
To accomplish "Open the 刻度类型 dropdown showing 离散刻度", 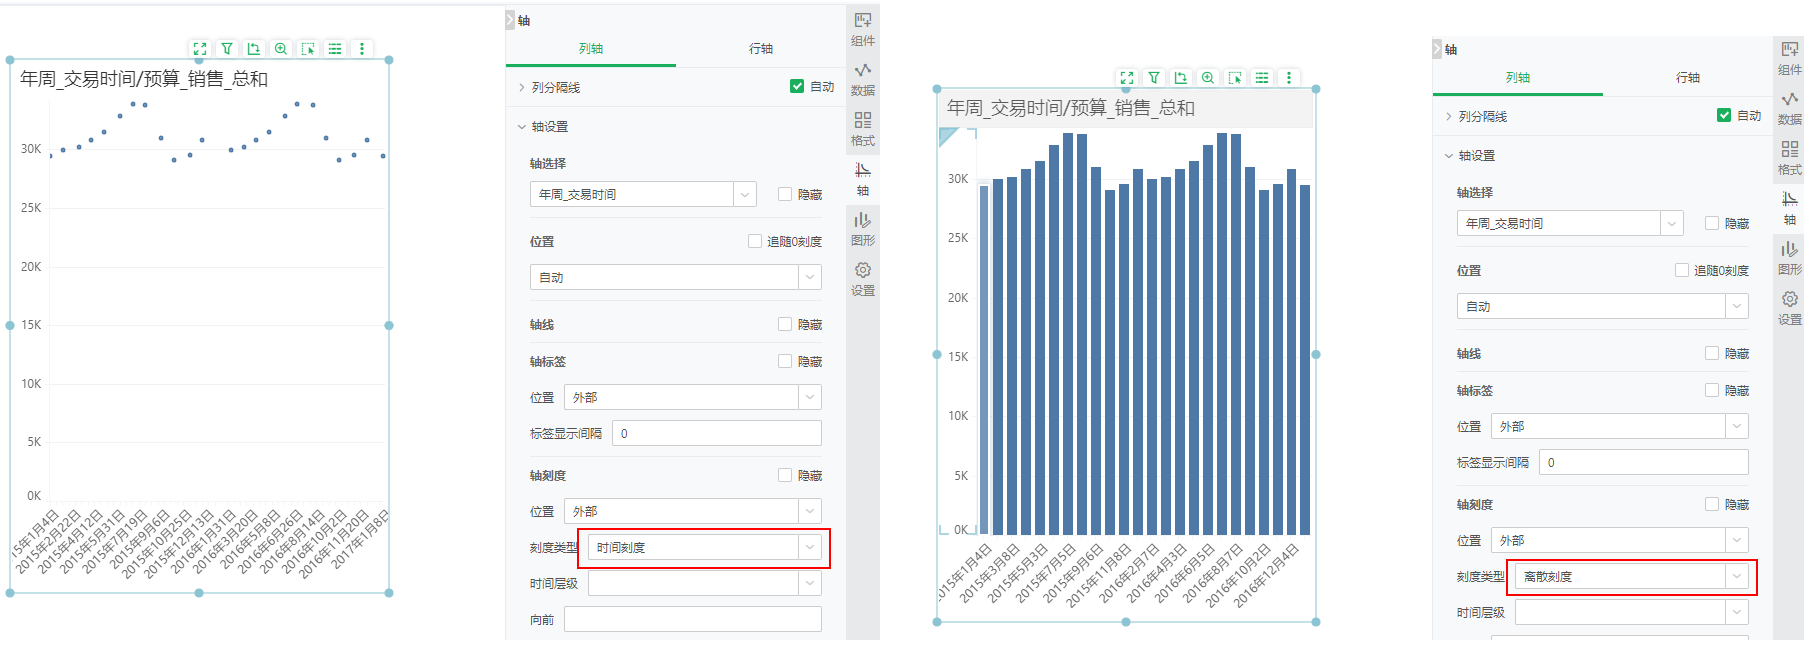I will 1632,577.
